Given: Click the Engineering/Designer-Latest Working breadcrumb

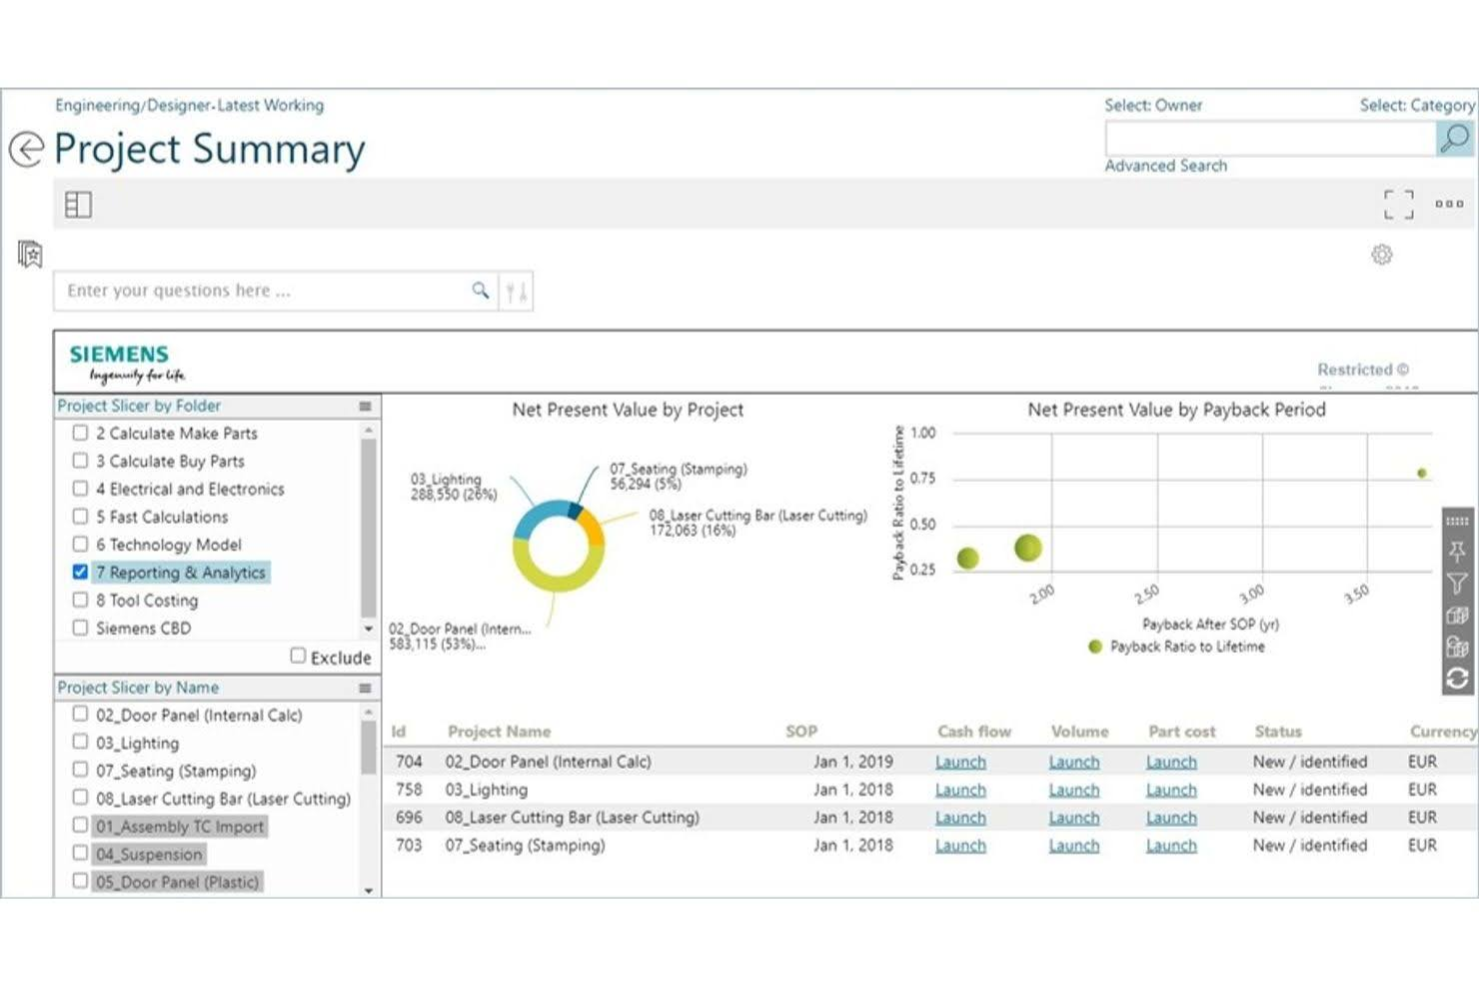Looking at the screenshot, I should [x=190, y=105].
